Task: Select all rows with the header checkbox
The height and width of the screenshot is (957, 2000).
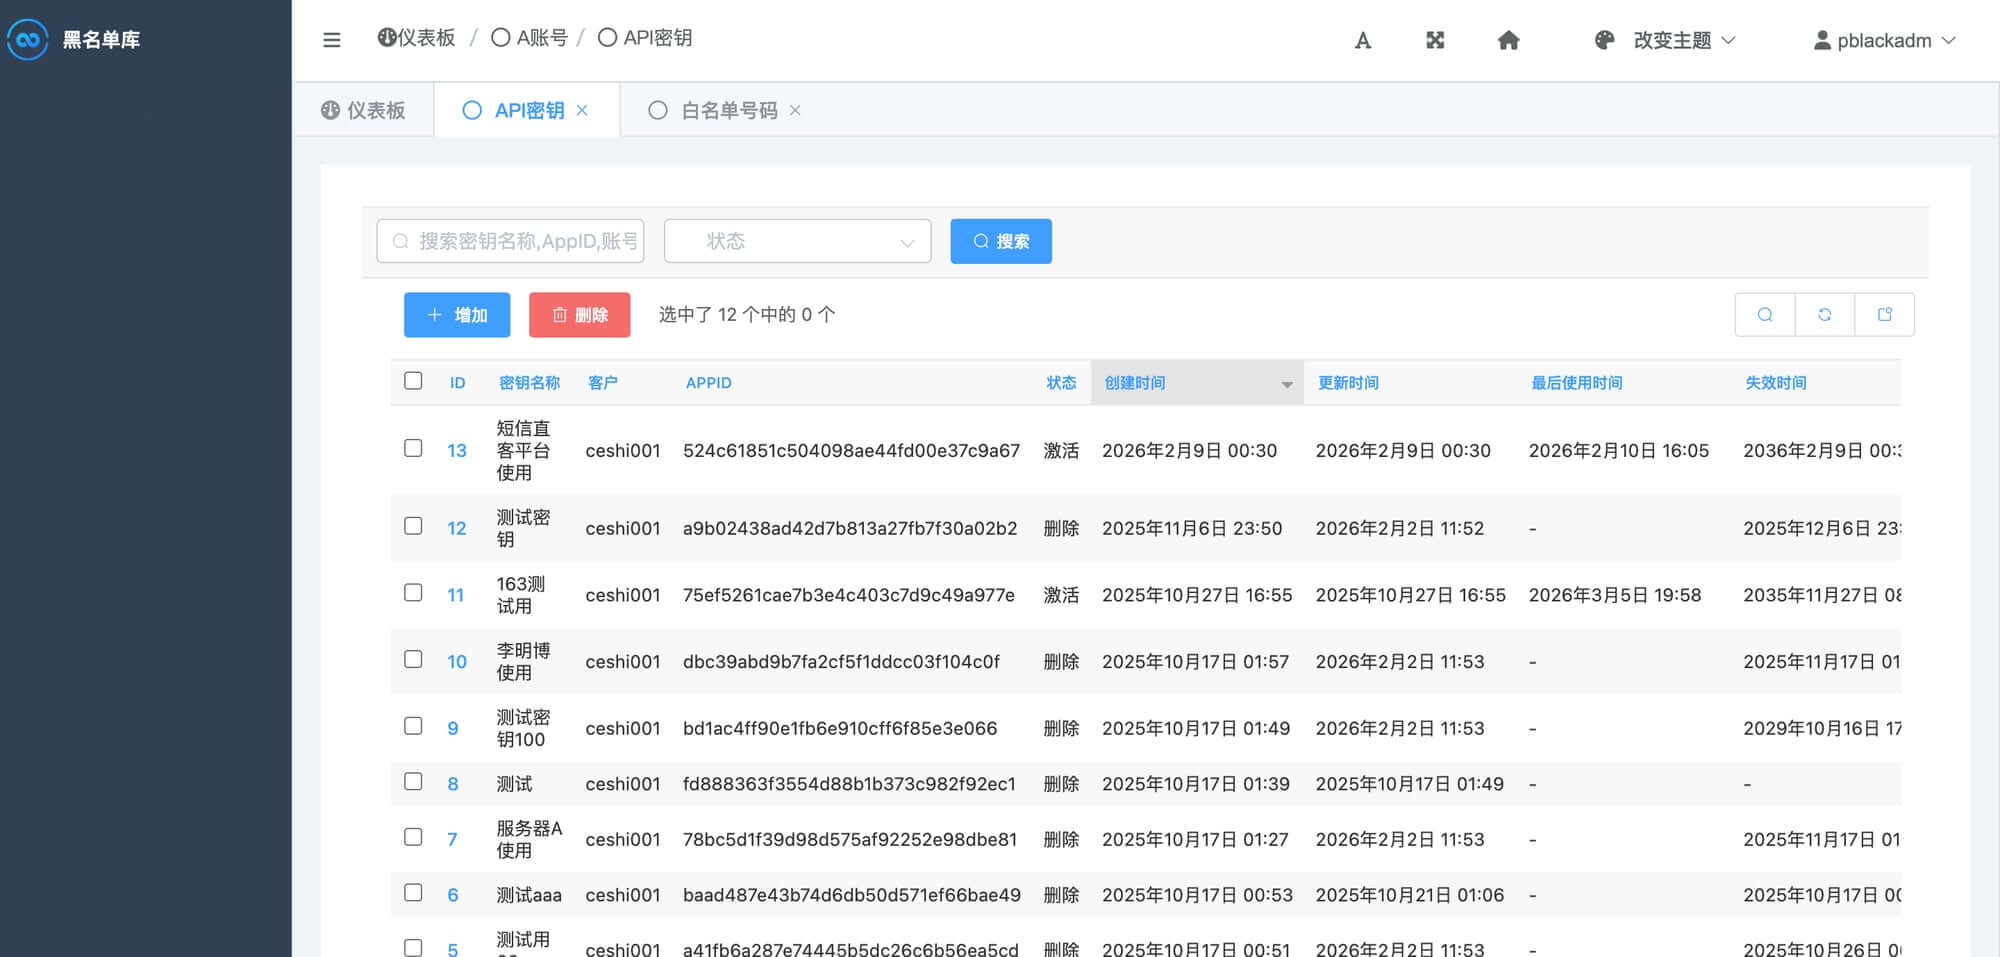Action: [413, 379]
